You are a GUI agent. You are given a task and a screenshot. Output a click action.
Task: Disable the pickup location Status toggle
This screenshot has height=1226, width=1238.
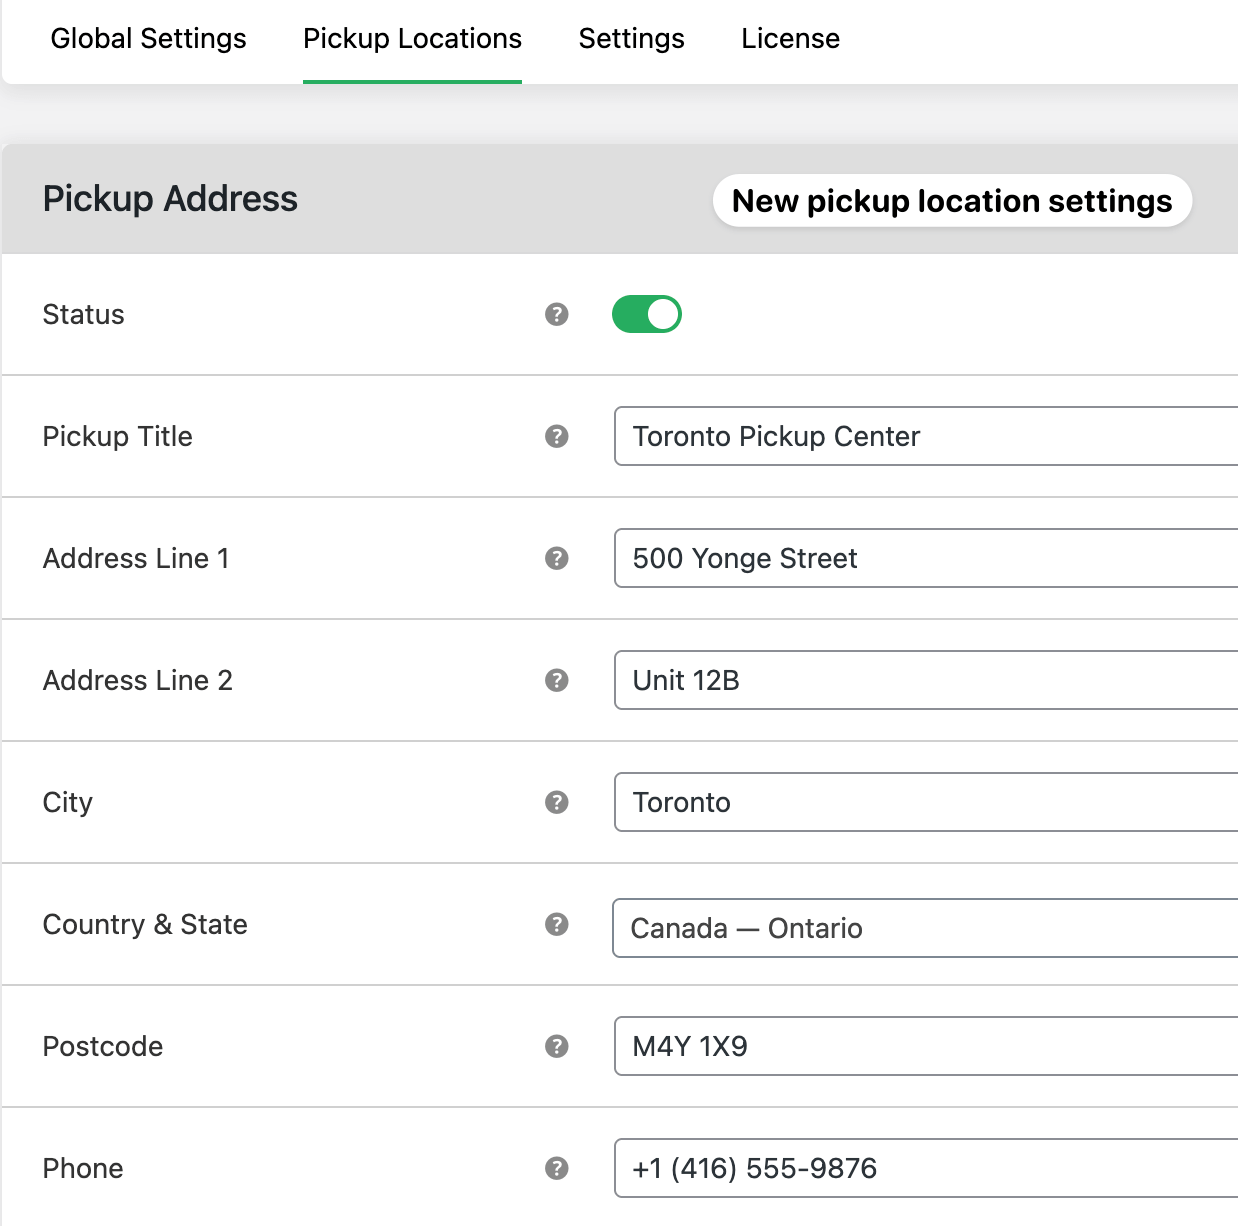[x=646, y=314]
